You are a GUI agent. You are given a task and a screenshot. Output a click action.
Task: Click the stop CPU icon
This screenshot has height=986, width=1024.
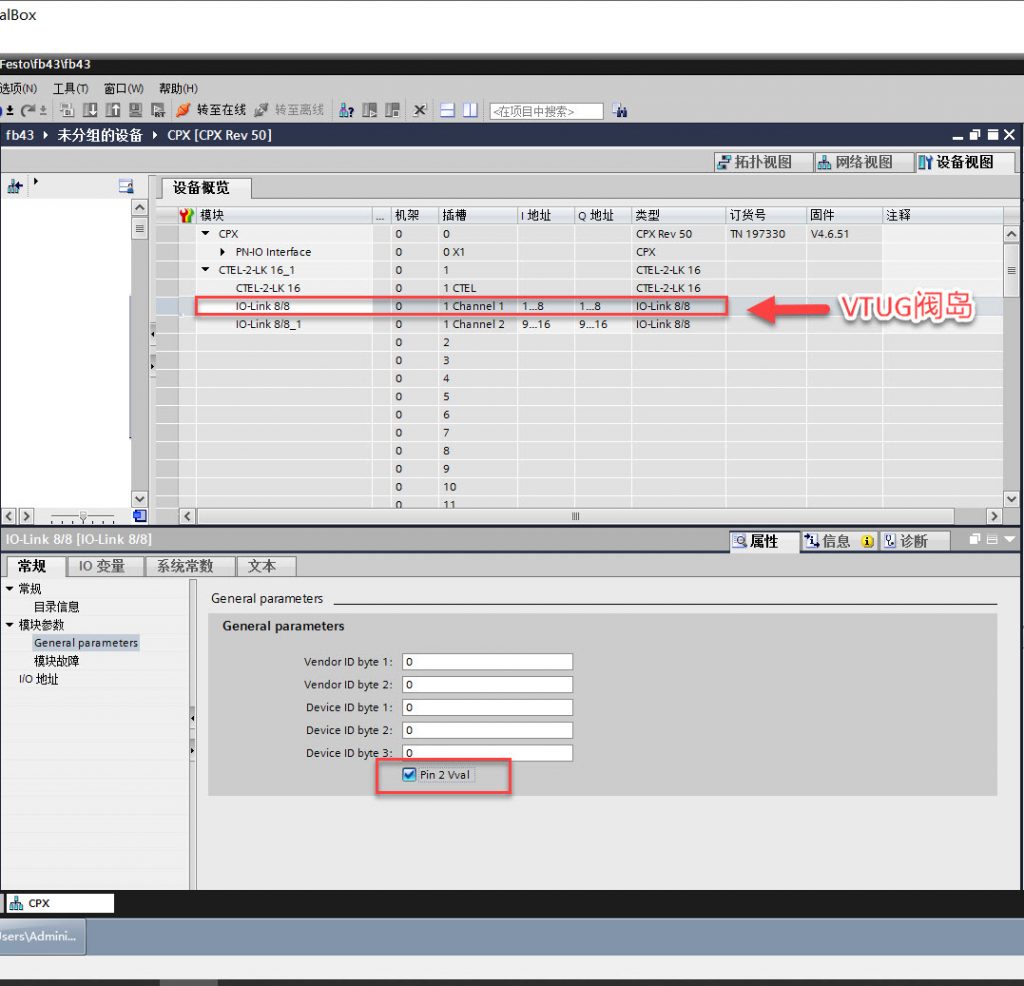coord(392,110)
